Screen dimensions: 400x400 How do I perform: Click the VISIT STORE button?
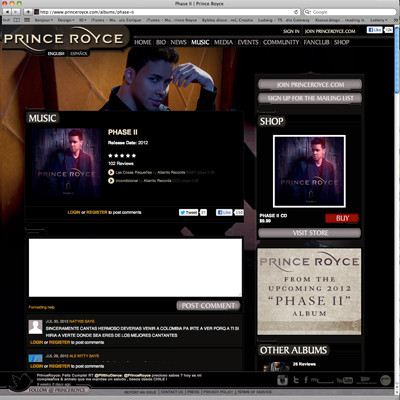(x=310, y=233)
